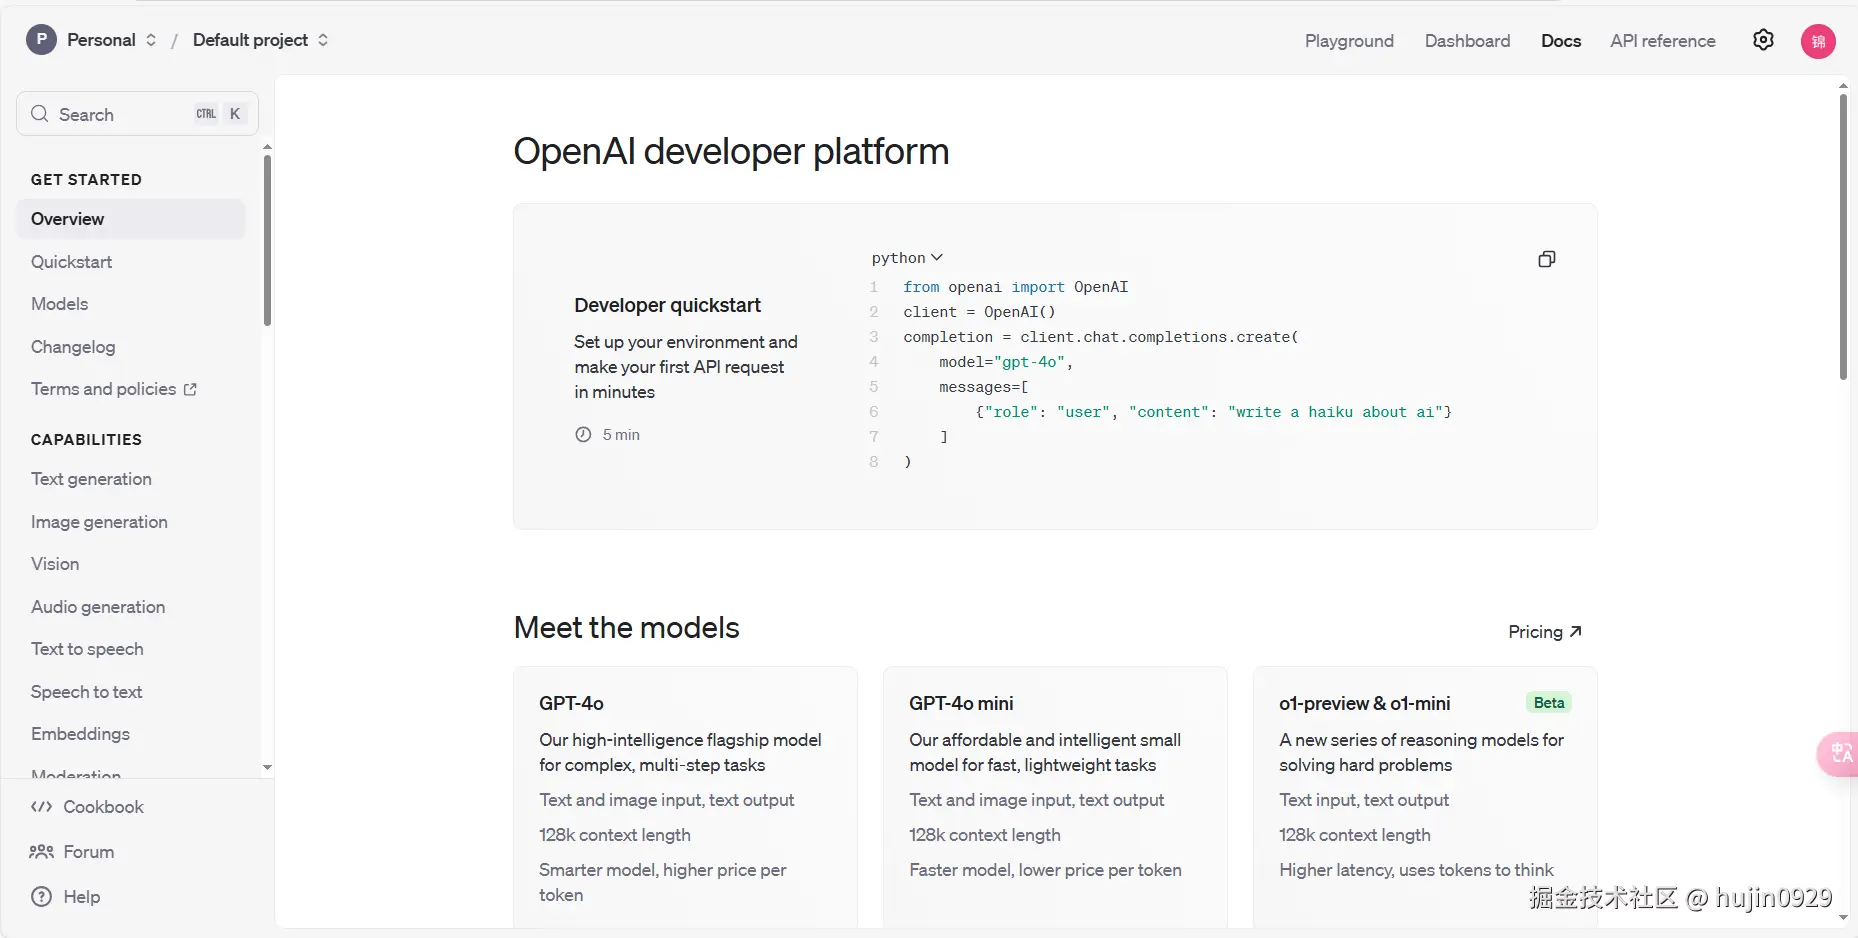Click the 5 min clock icon

[583, 435]
